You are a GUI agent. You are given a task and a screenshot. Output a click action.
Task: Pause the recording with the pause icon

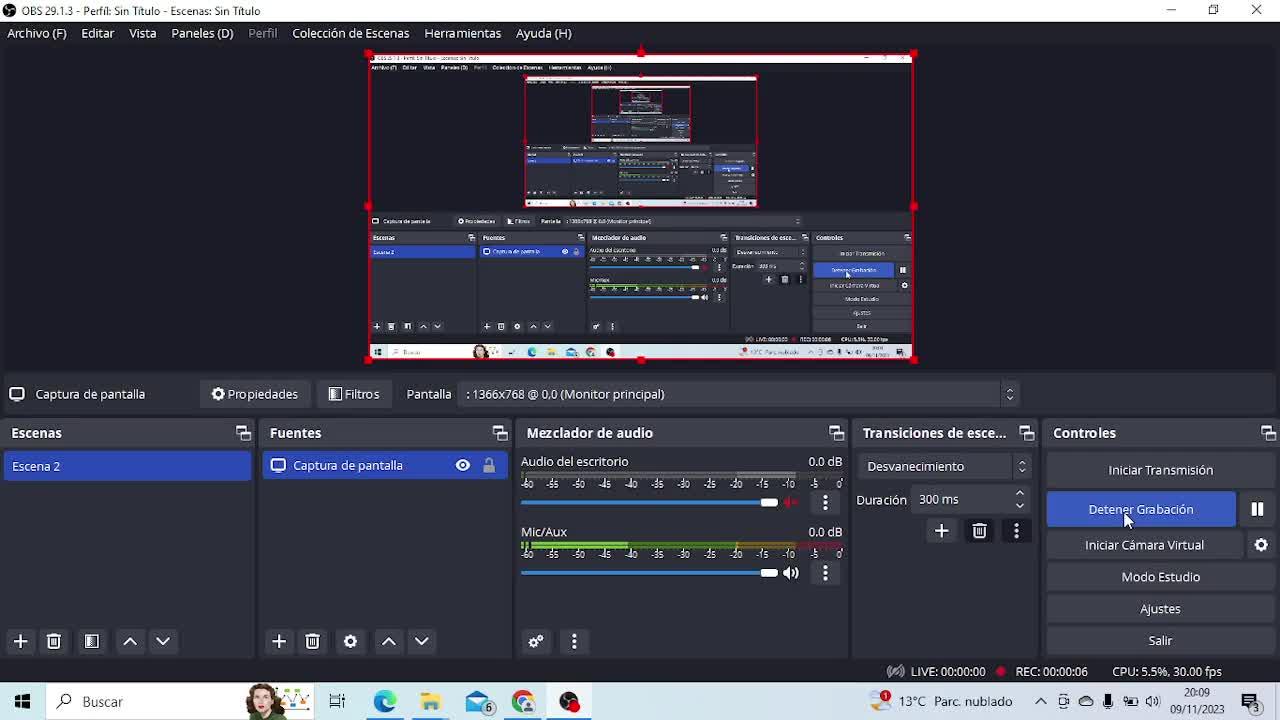1257,509
